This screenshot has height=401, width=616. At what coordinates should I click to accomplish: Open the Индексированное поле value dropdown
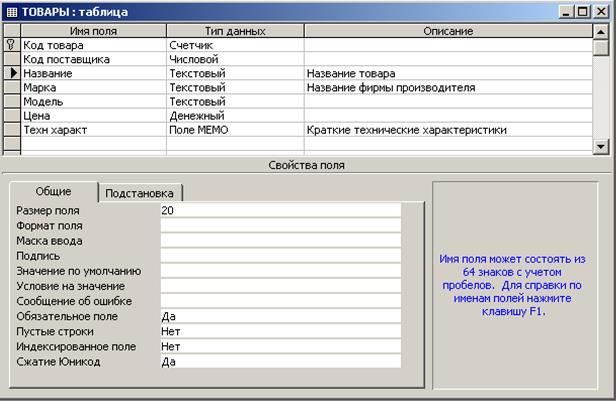(x=279, y=347)
